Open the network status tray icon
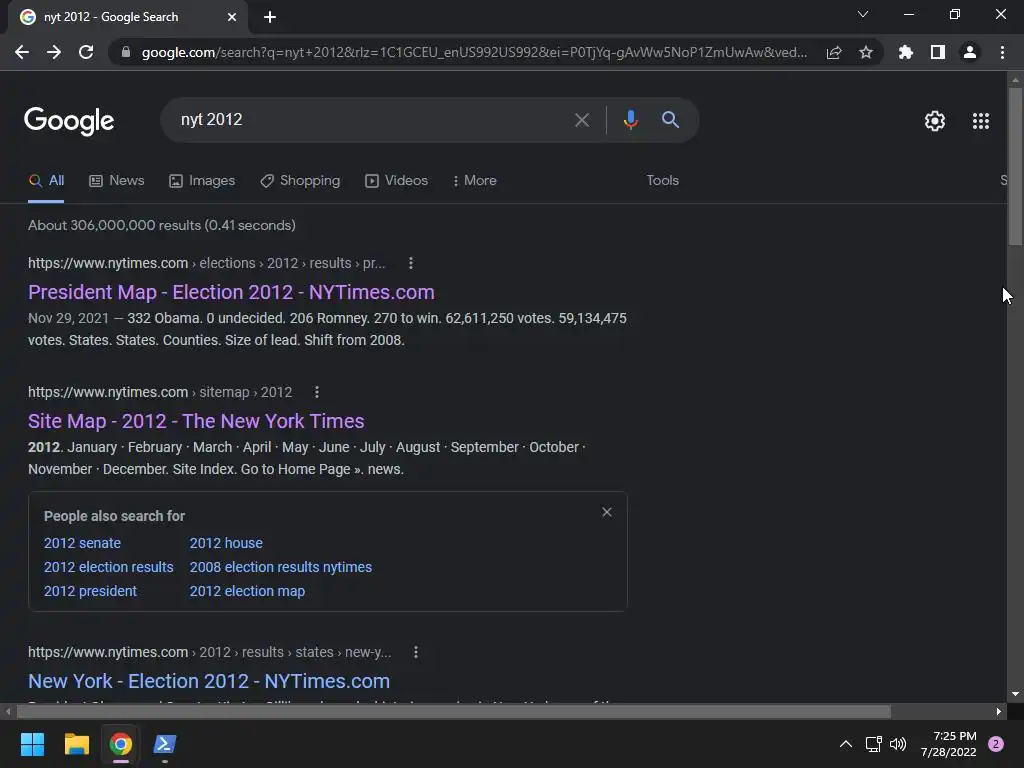Screen dimensions: 1024x768 point(873,744)
